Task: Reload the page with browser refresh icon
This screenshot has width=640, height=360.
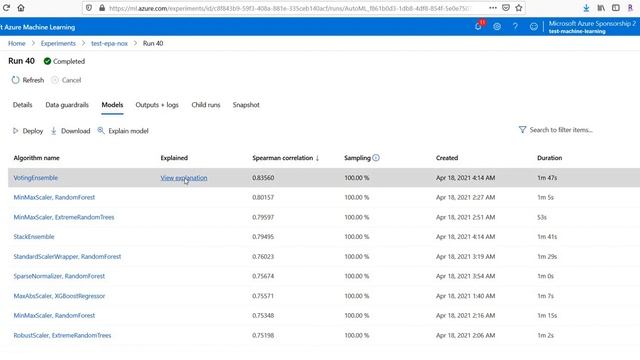Action: point(6,8)
